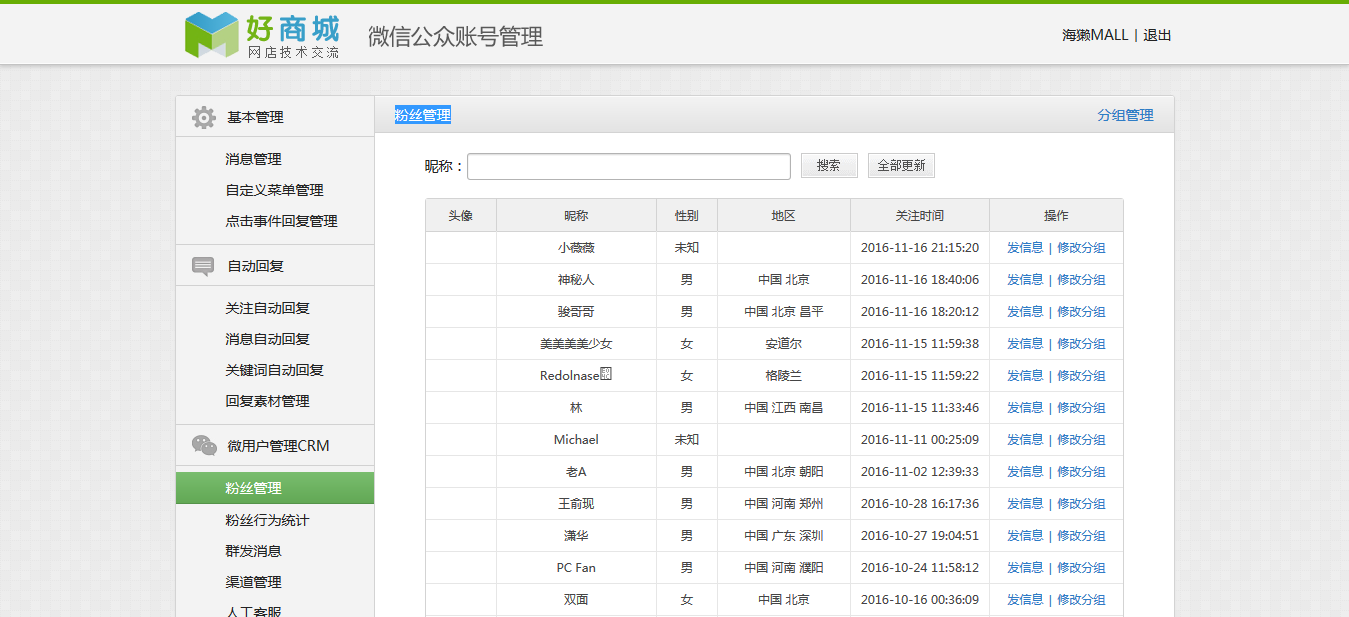Open 渠道管理 menu item
This screenshot has width=1349, height=617.
point(253,582)
